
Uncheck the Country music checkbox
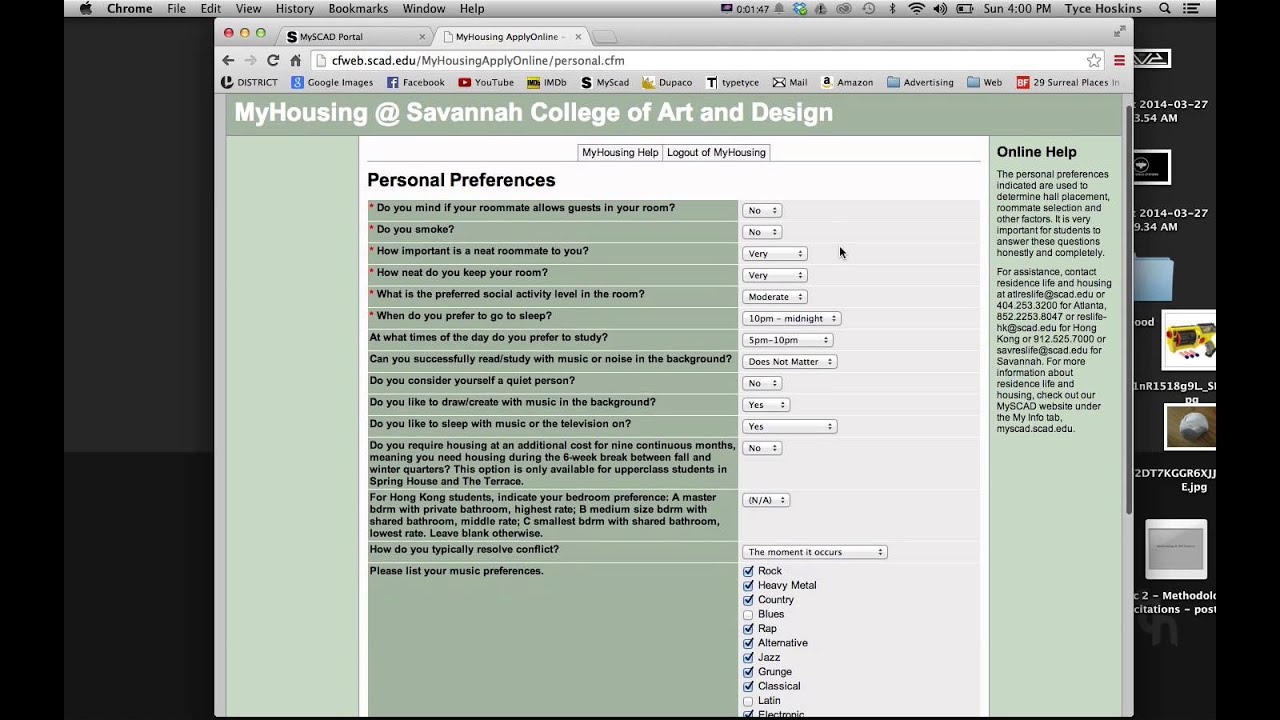click(748, 600)
